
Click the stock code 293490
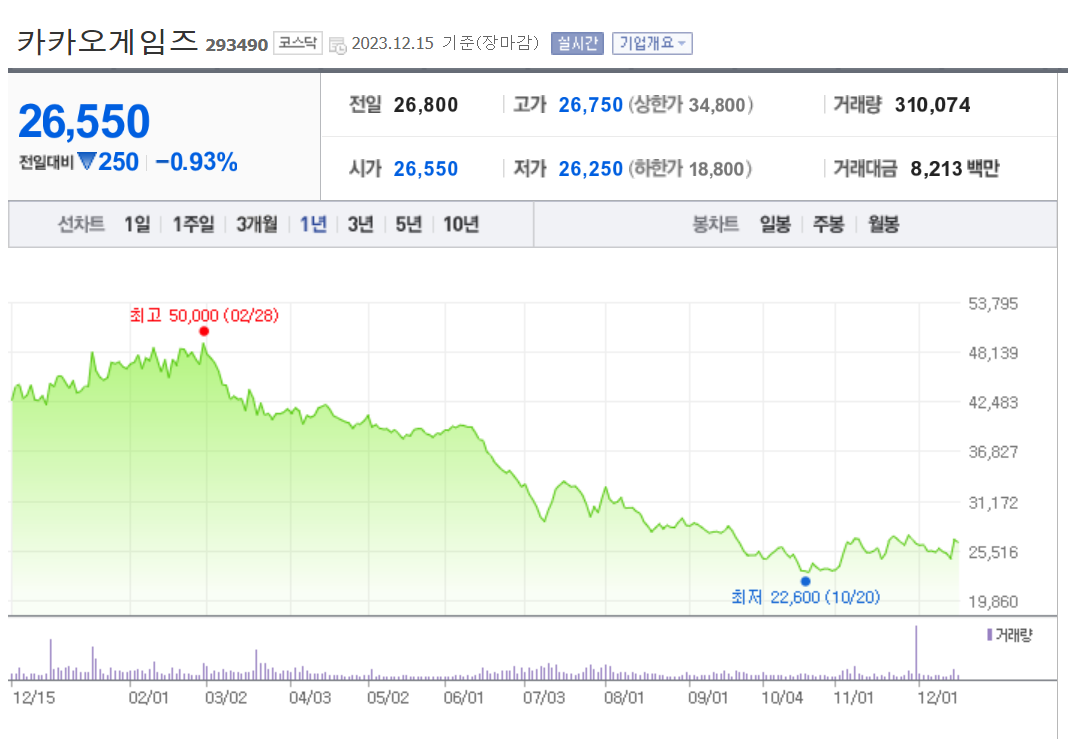pyautogui.click(x=236, y=45)
